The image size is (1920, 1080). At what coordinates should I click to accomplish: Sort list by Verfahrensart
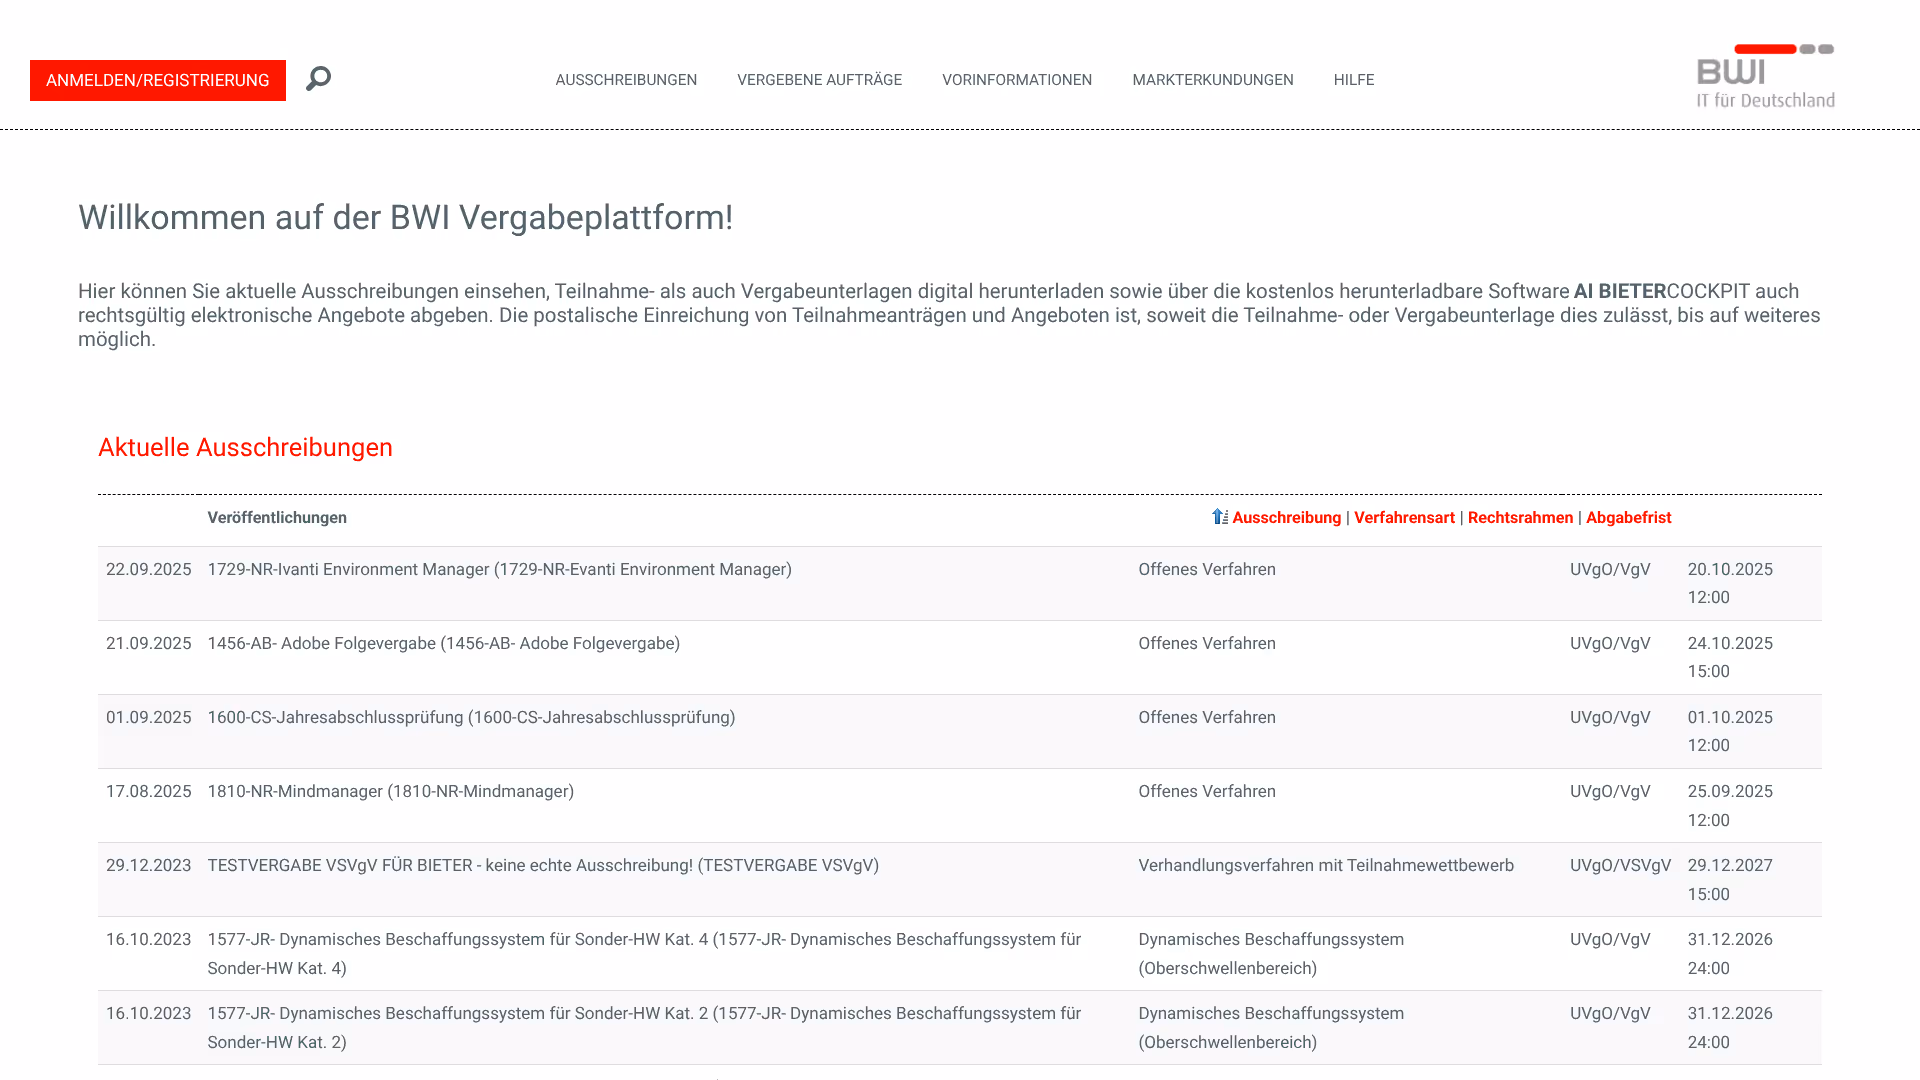pos(1404,518)
